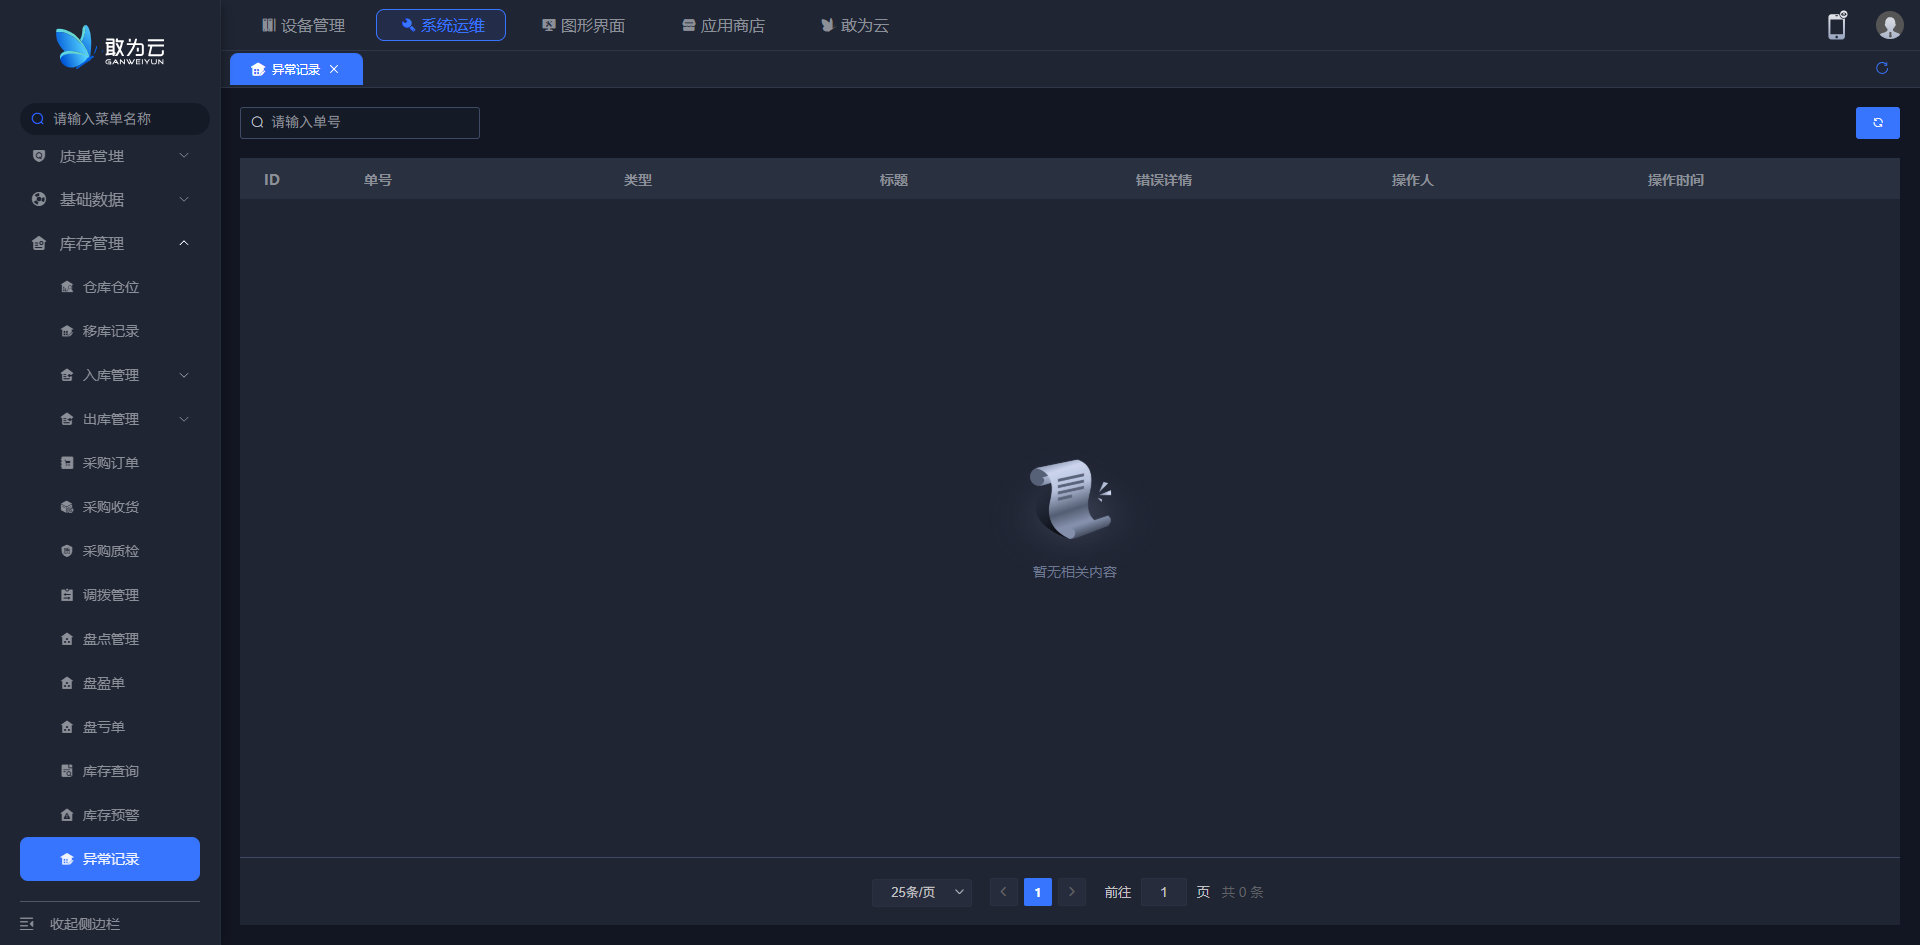Click the 盘盈单 menu icon
Viewport: 1920px width, 945px height.
click(67, 683)
